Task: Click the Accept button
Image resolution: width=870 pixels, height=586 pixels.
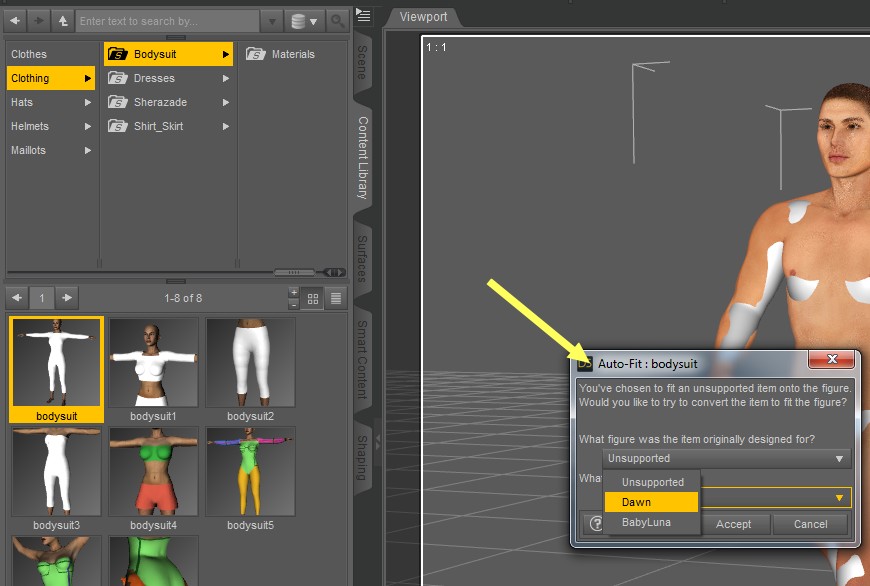Action: pos(733,524)
